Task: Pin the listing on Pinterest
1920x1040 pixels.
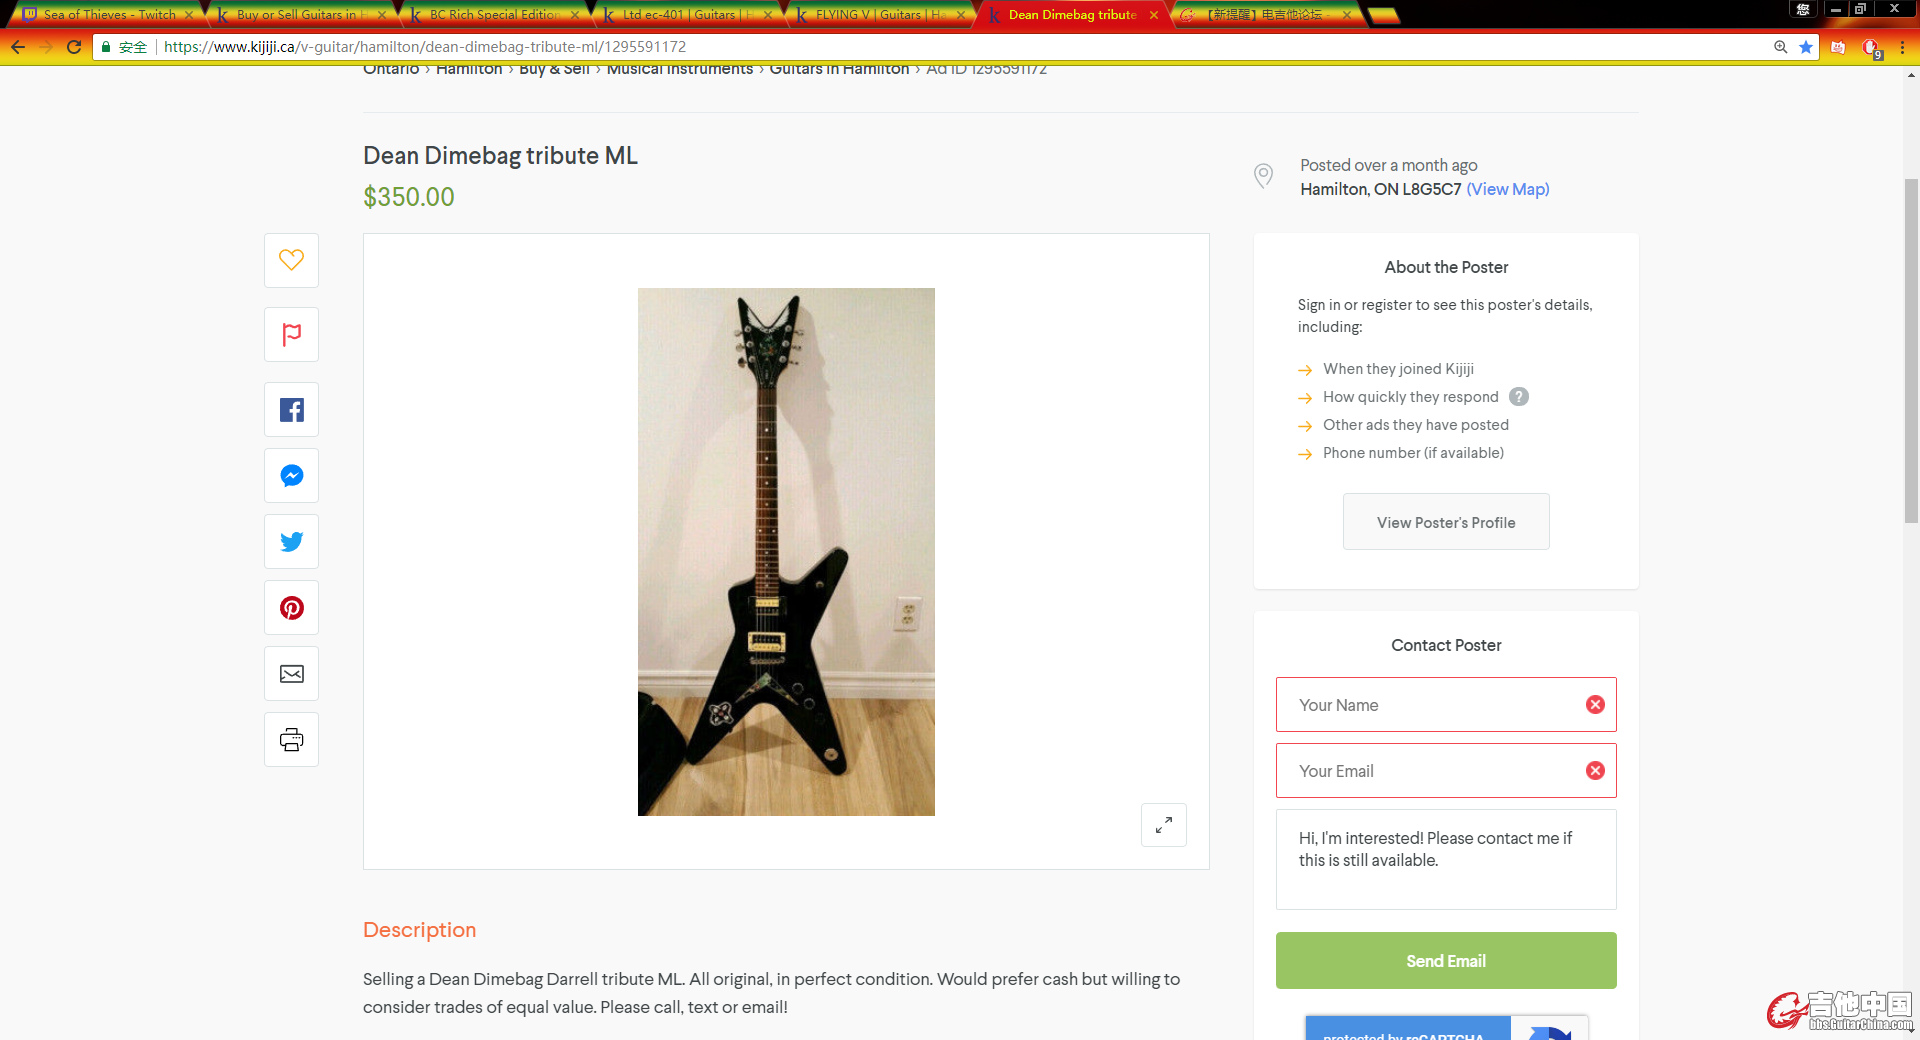Action: pyautogui.click(x=291, y=608)
